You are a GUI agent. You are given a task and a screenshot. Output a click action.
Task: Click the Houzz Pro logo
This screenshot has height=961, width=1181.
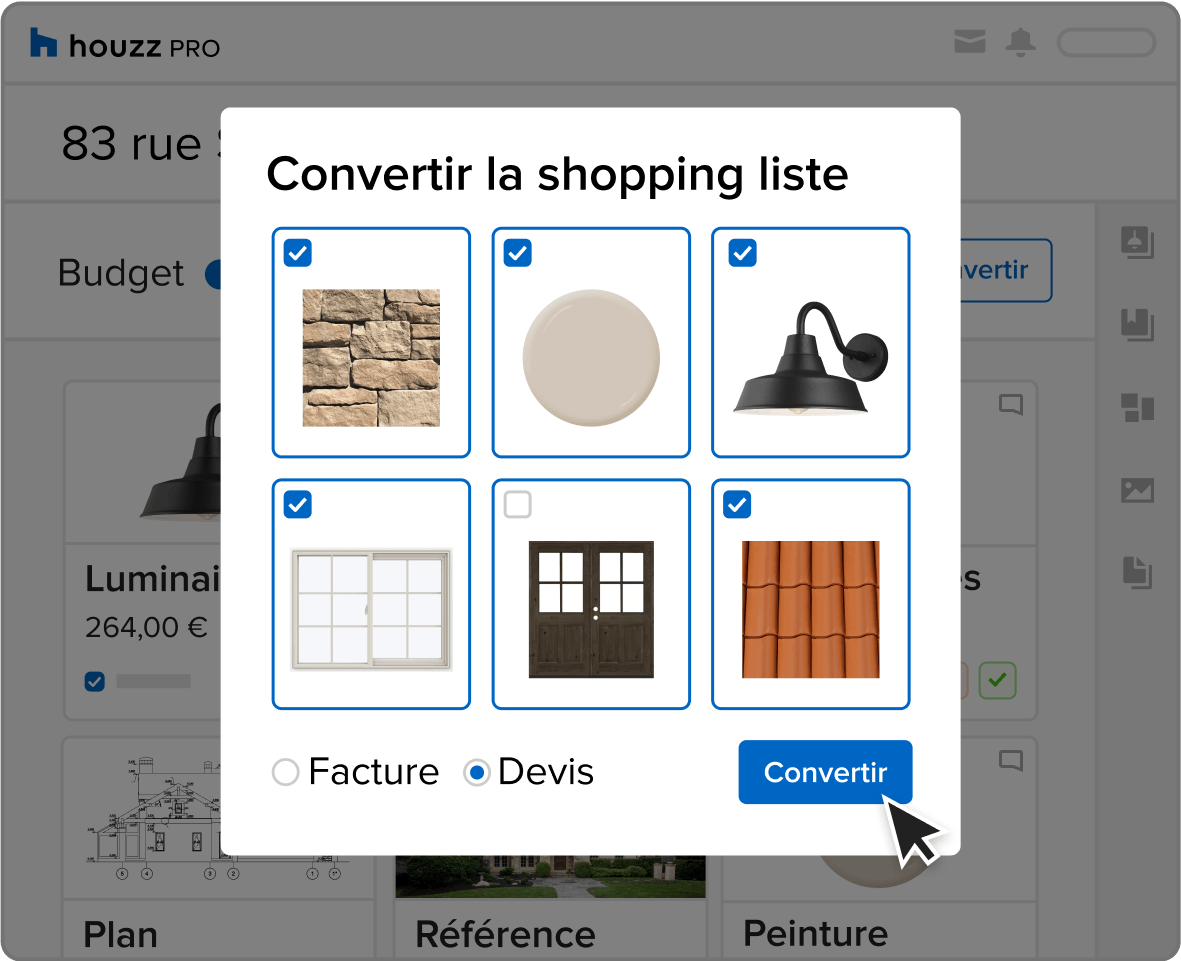(x=124, y=45)
